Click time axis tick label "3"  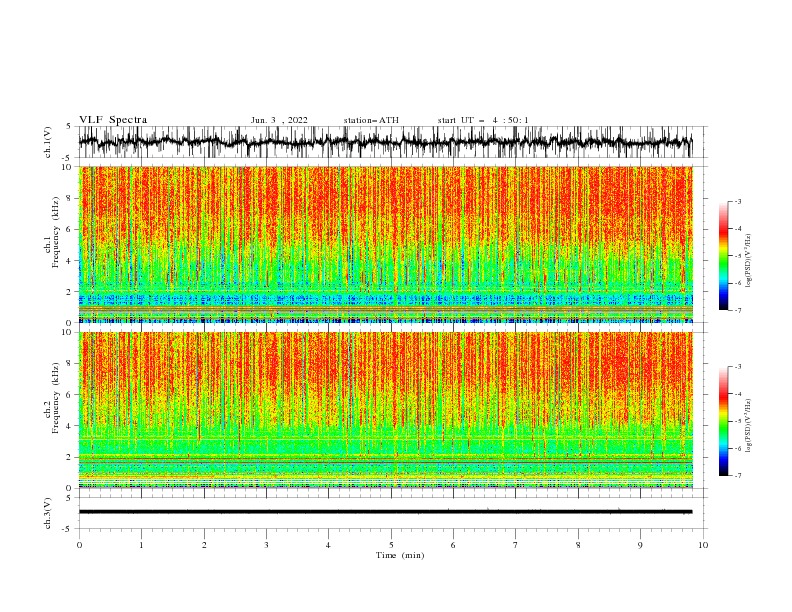pyautogui.click(x=266, y=545)
